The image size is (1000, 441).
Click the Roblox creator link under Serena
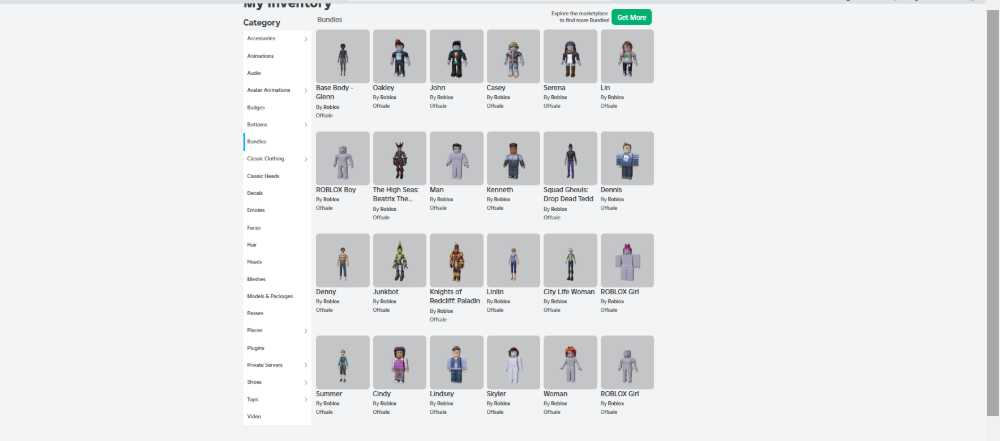pyautogui.click(x=559, y=98)
